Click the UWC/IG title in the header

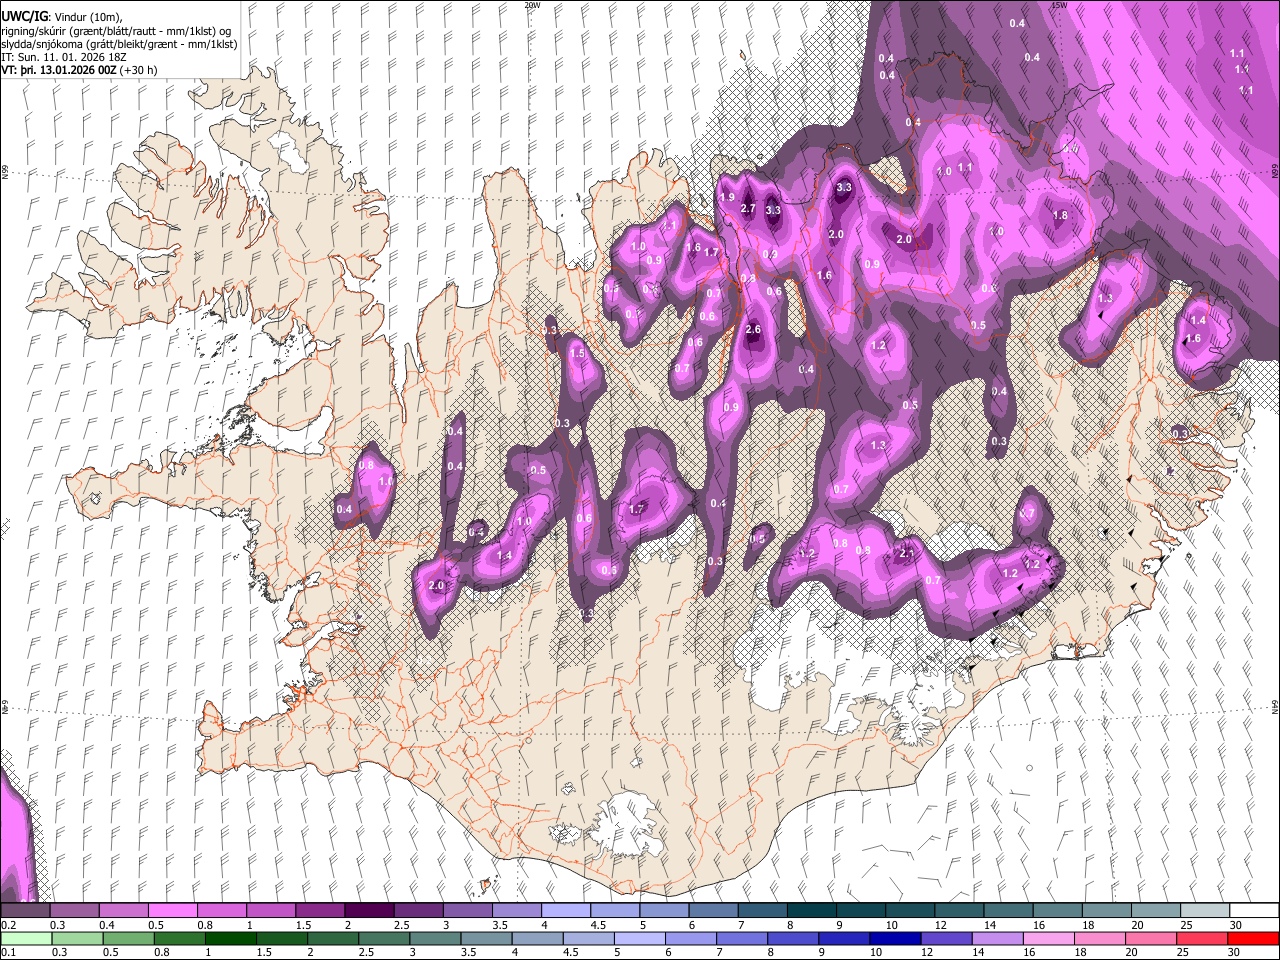coord(24,17)
